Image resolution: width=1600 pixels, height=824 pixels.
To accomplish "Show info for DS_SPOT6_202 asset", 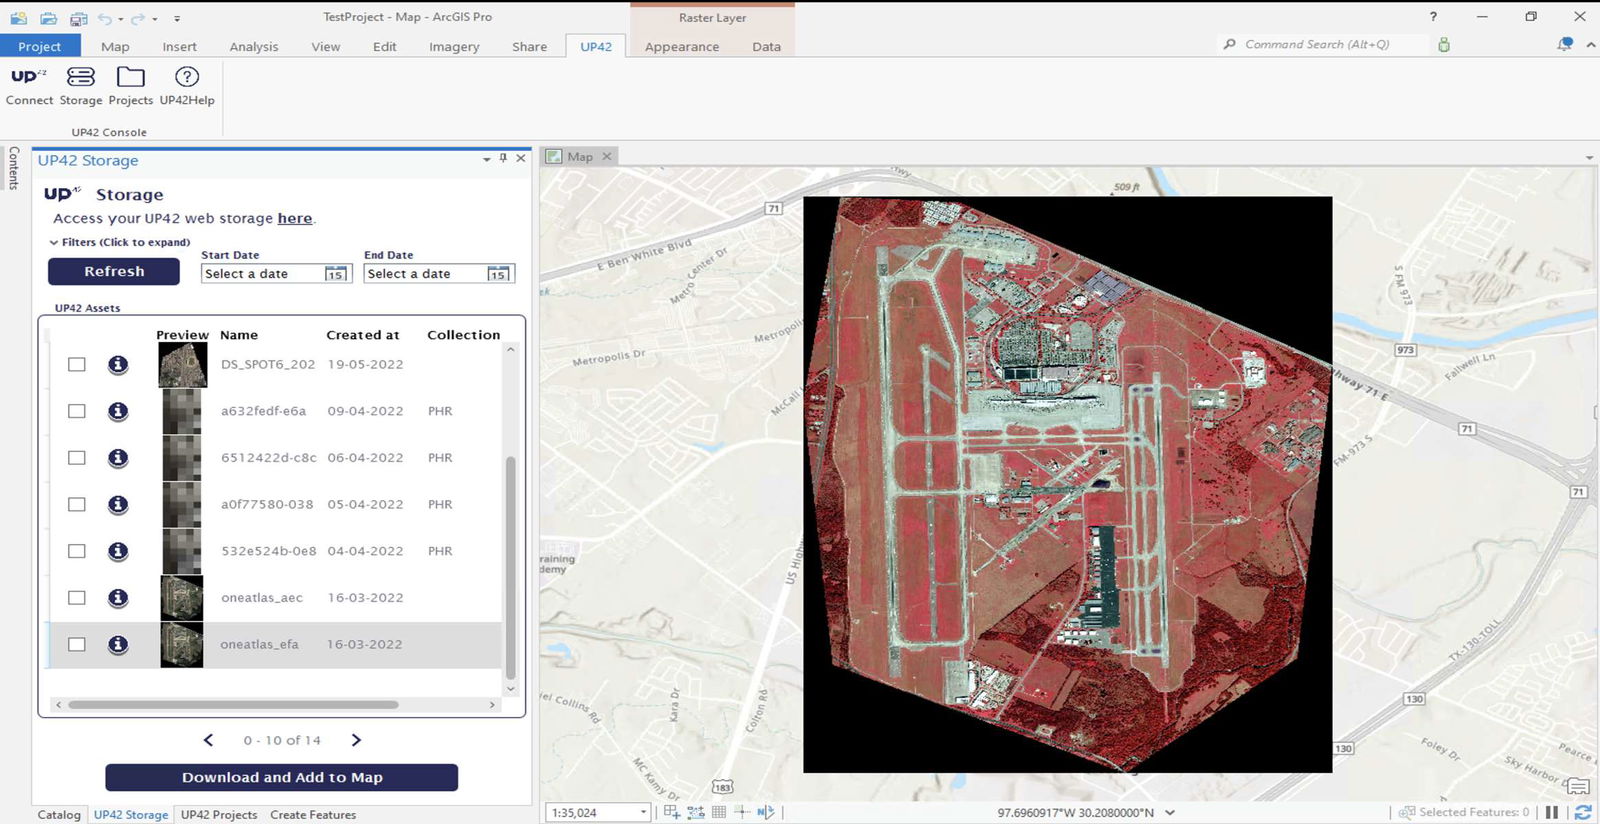I will click(x=118, y=365).
